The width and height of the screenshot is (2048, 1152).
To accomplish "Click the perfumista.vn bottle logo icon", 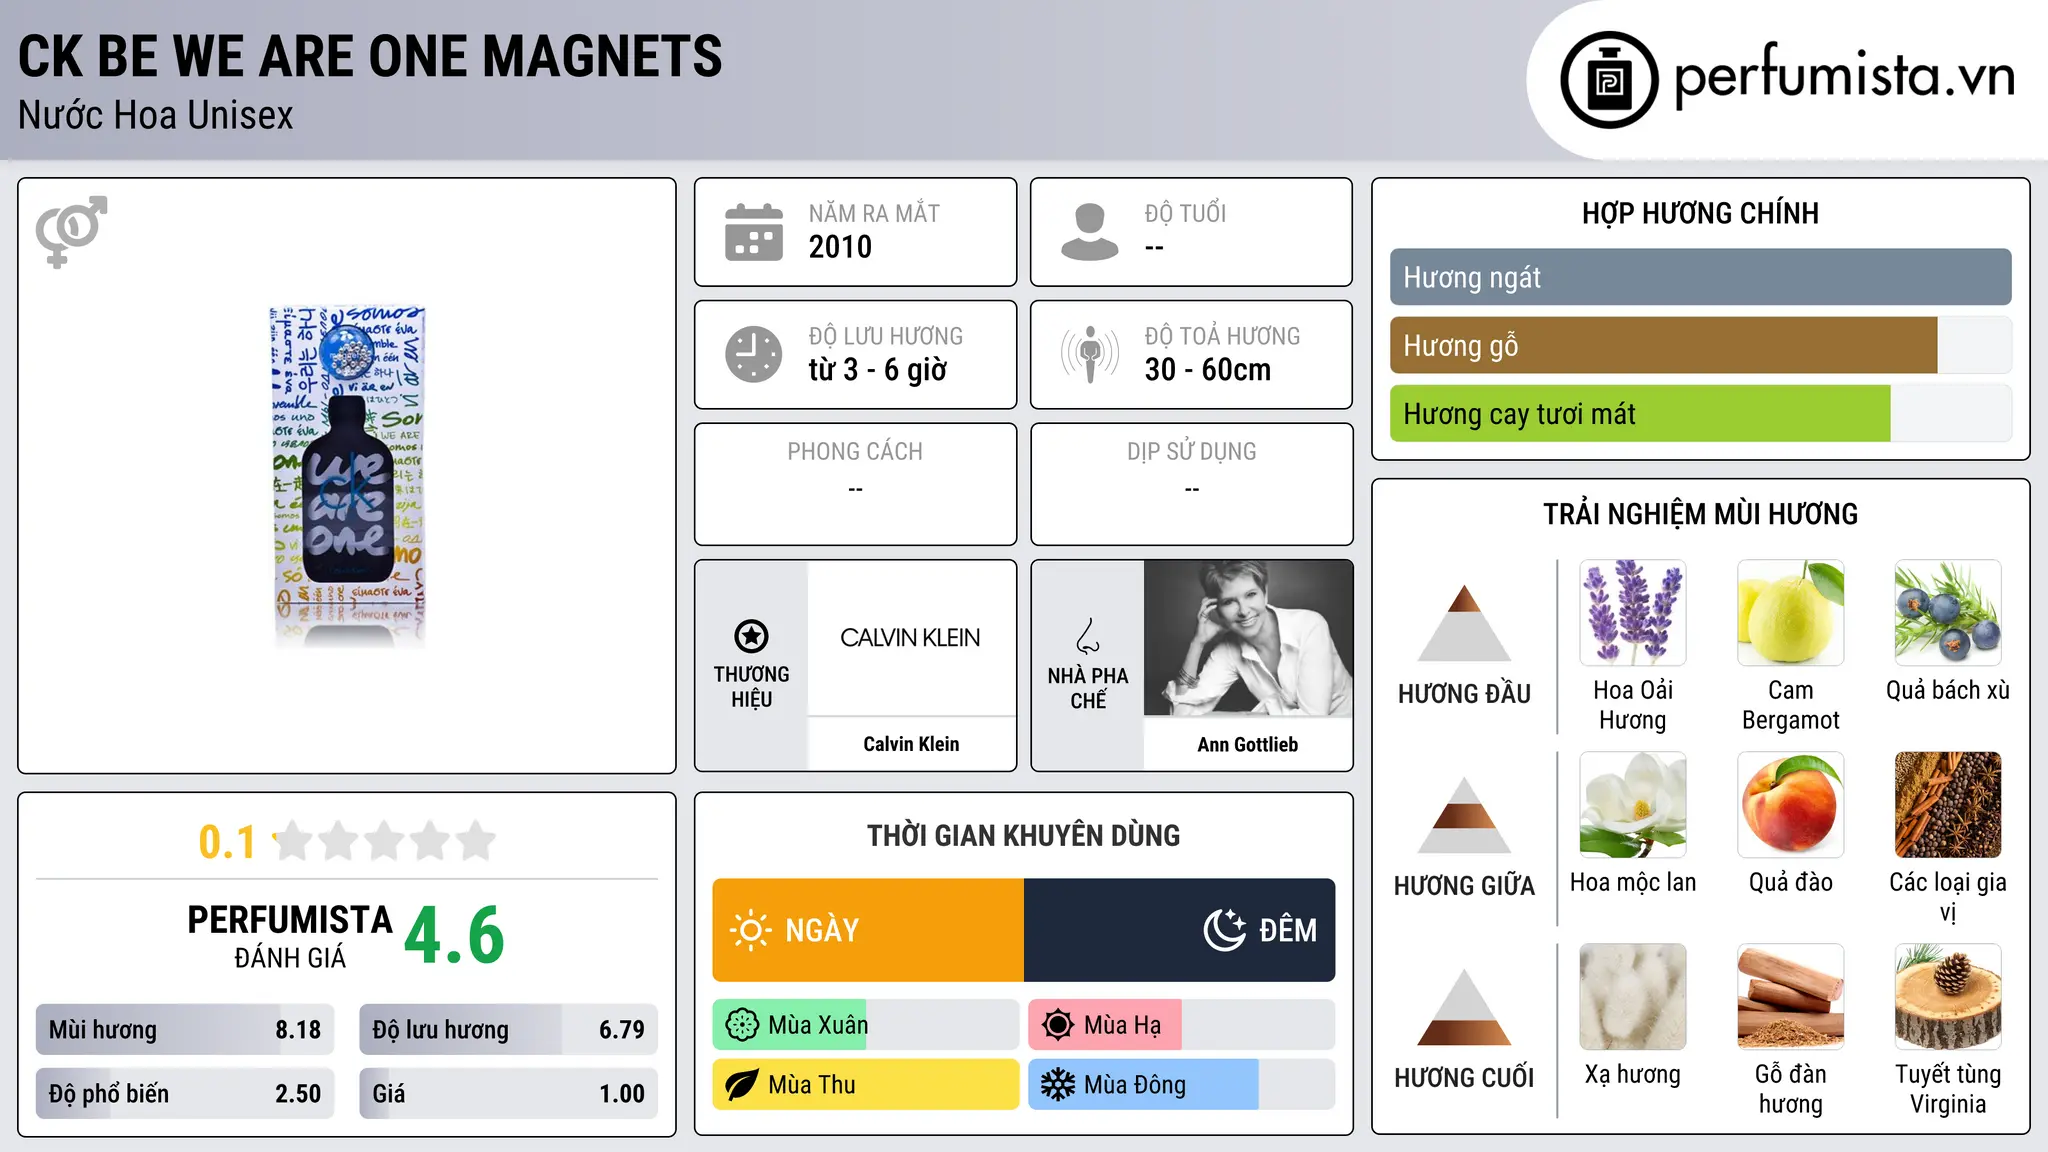I will click(x=1609, y=80).
